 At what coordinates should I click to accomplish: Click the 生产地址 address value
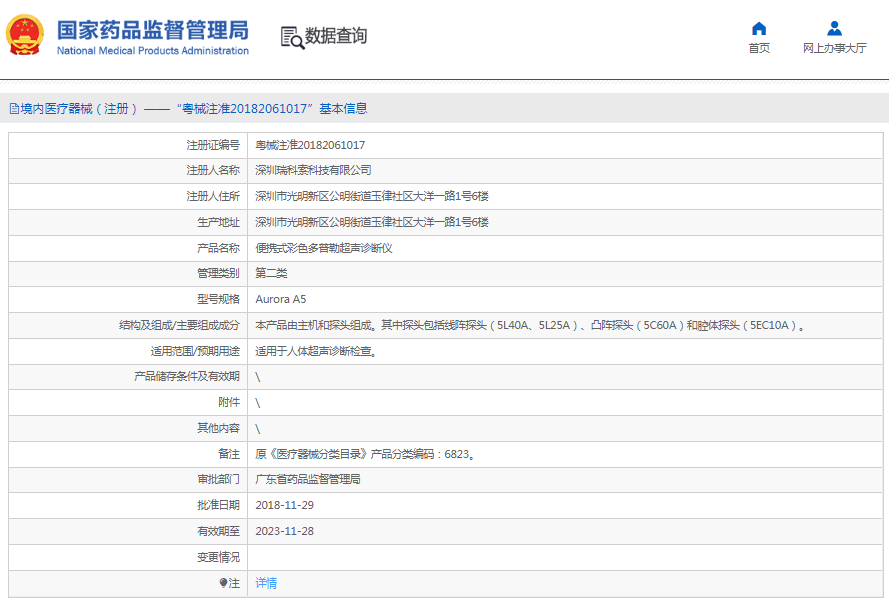coord(372,222)
